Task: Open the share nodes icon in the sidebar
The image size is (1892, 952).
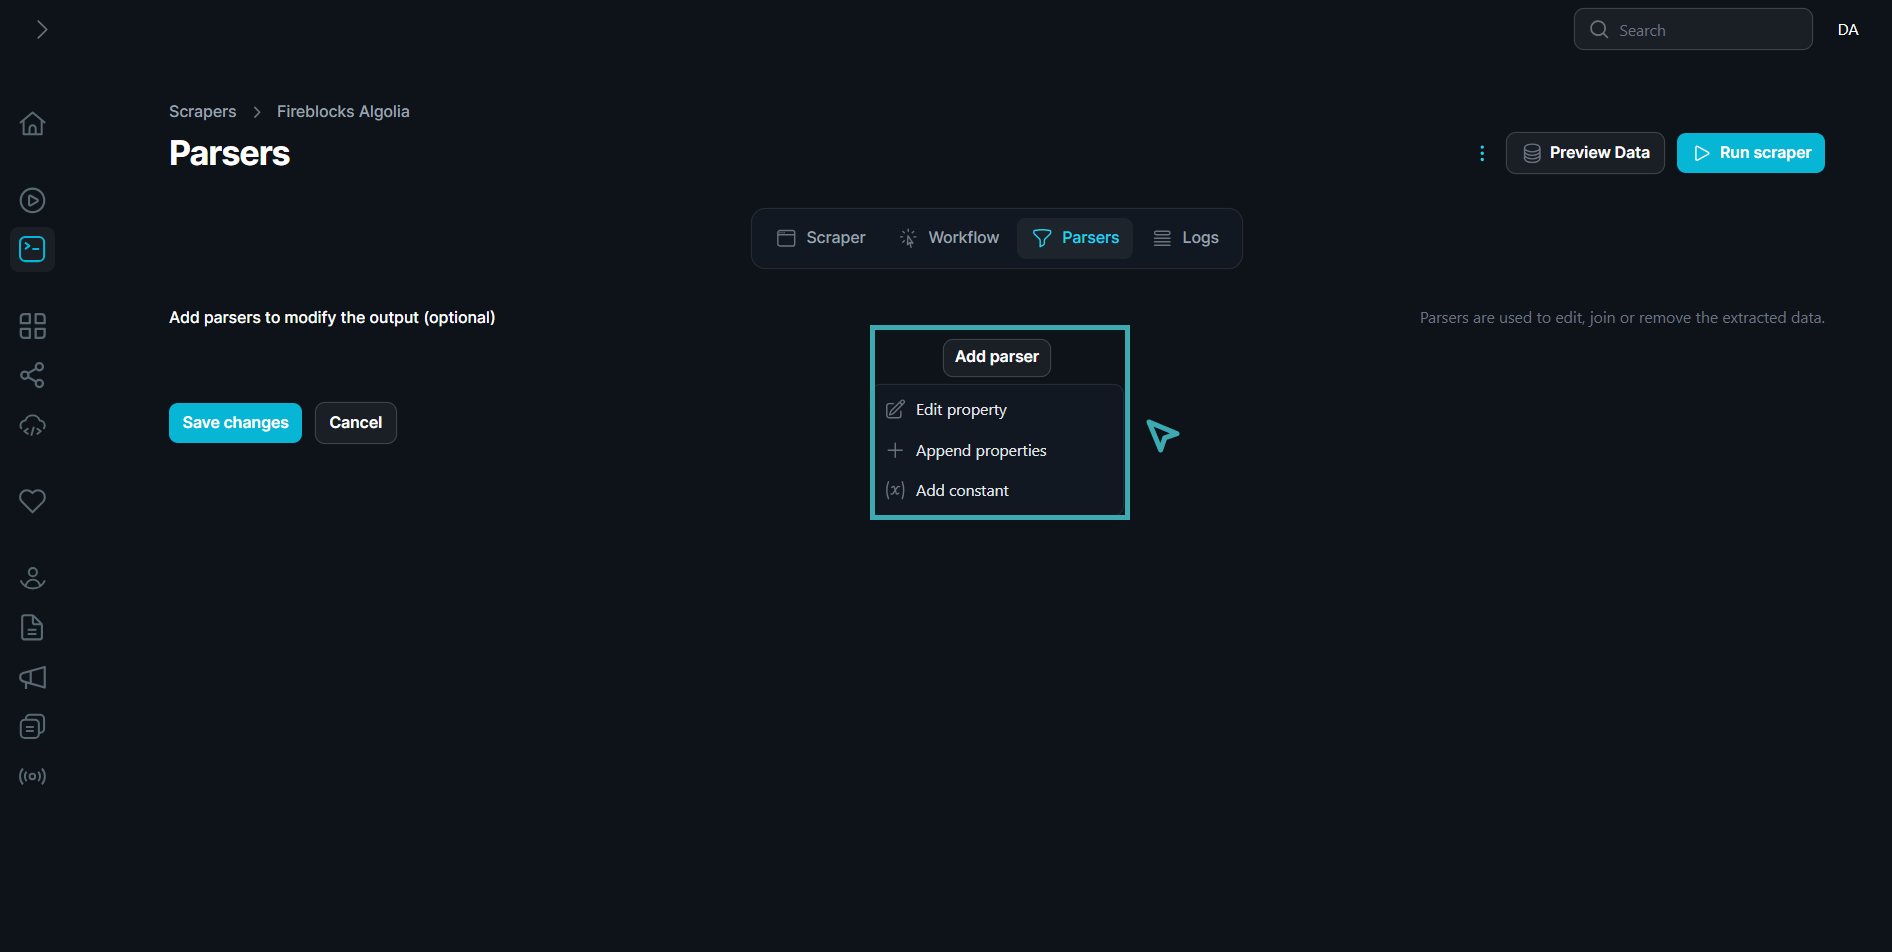Action: pos(33,375)
